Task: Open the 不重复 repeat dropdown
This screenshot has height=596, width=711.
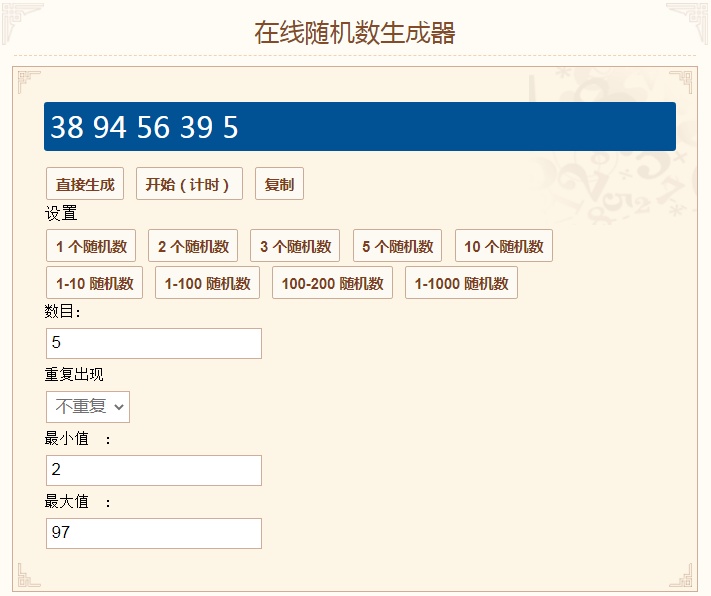Action: pos(88,407)
